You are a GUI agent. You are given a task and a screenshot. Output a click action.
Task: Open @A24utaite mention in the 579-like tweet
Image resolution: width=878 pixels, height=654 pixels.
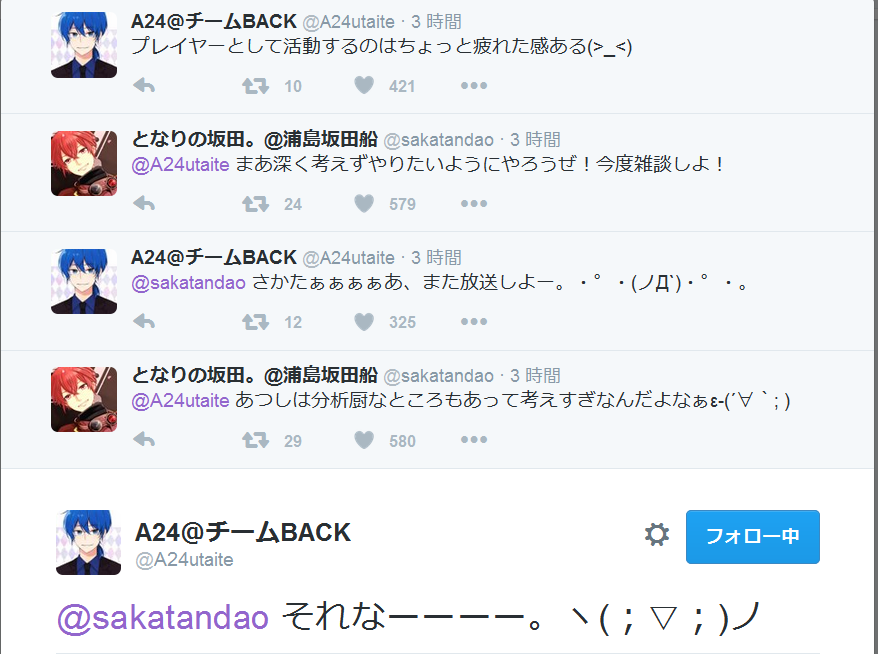click(x=180, y=165)
